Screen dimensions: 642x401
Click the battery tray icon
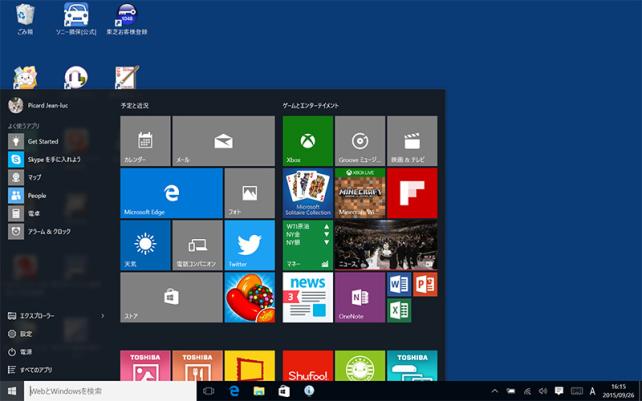point(511,391)
